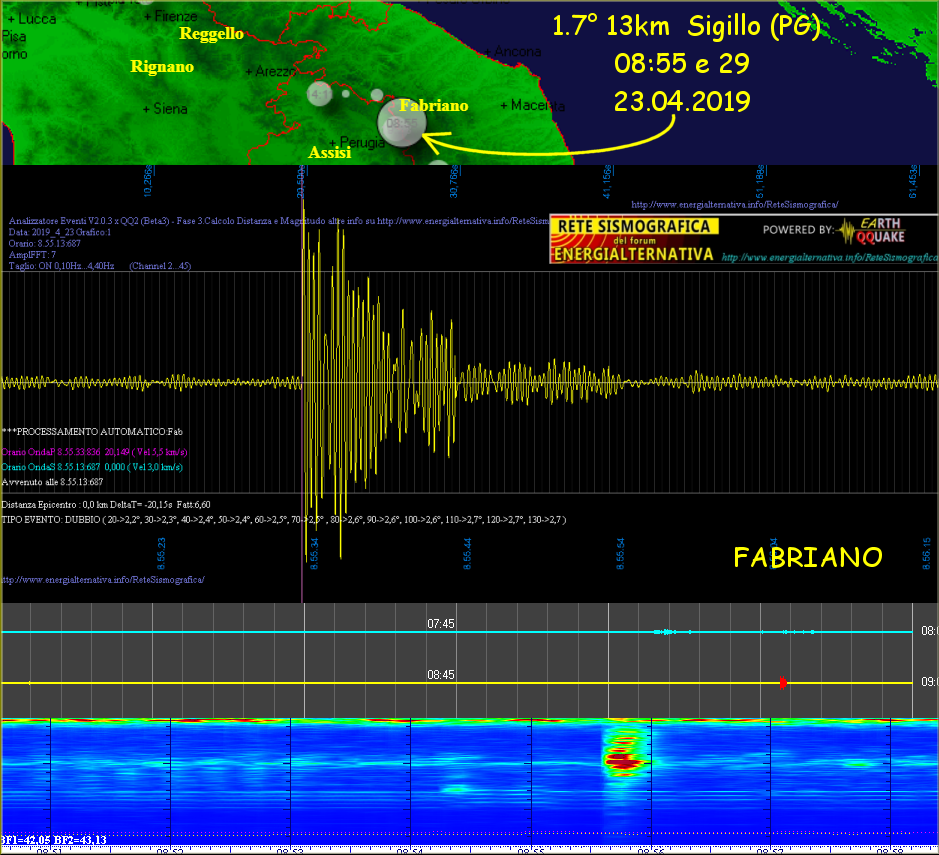Click the 51,188s top axis label

click(x=760, y=181)
